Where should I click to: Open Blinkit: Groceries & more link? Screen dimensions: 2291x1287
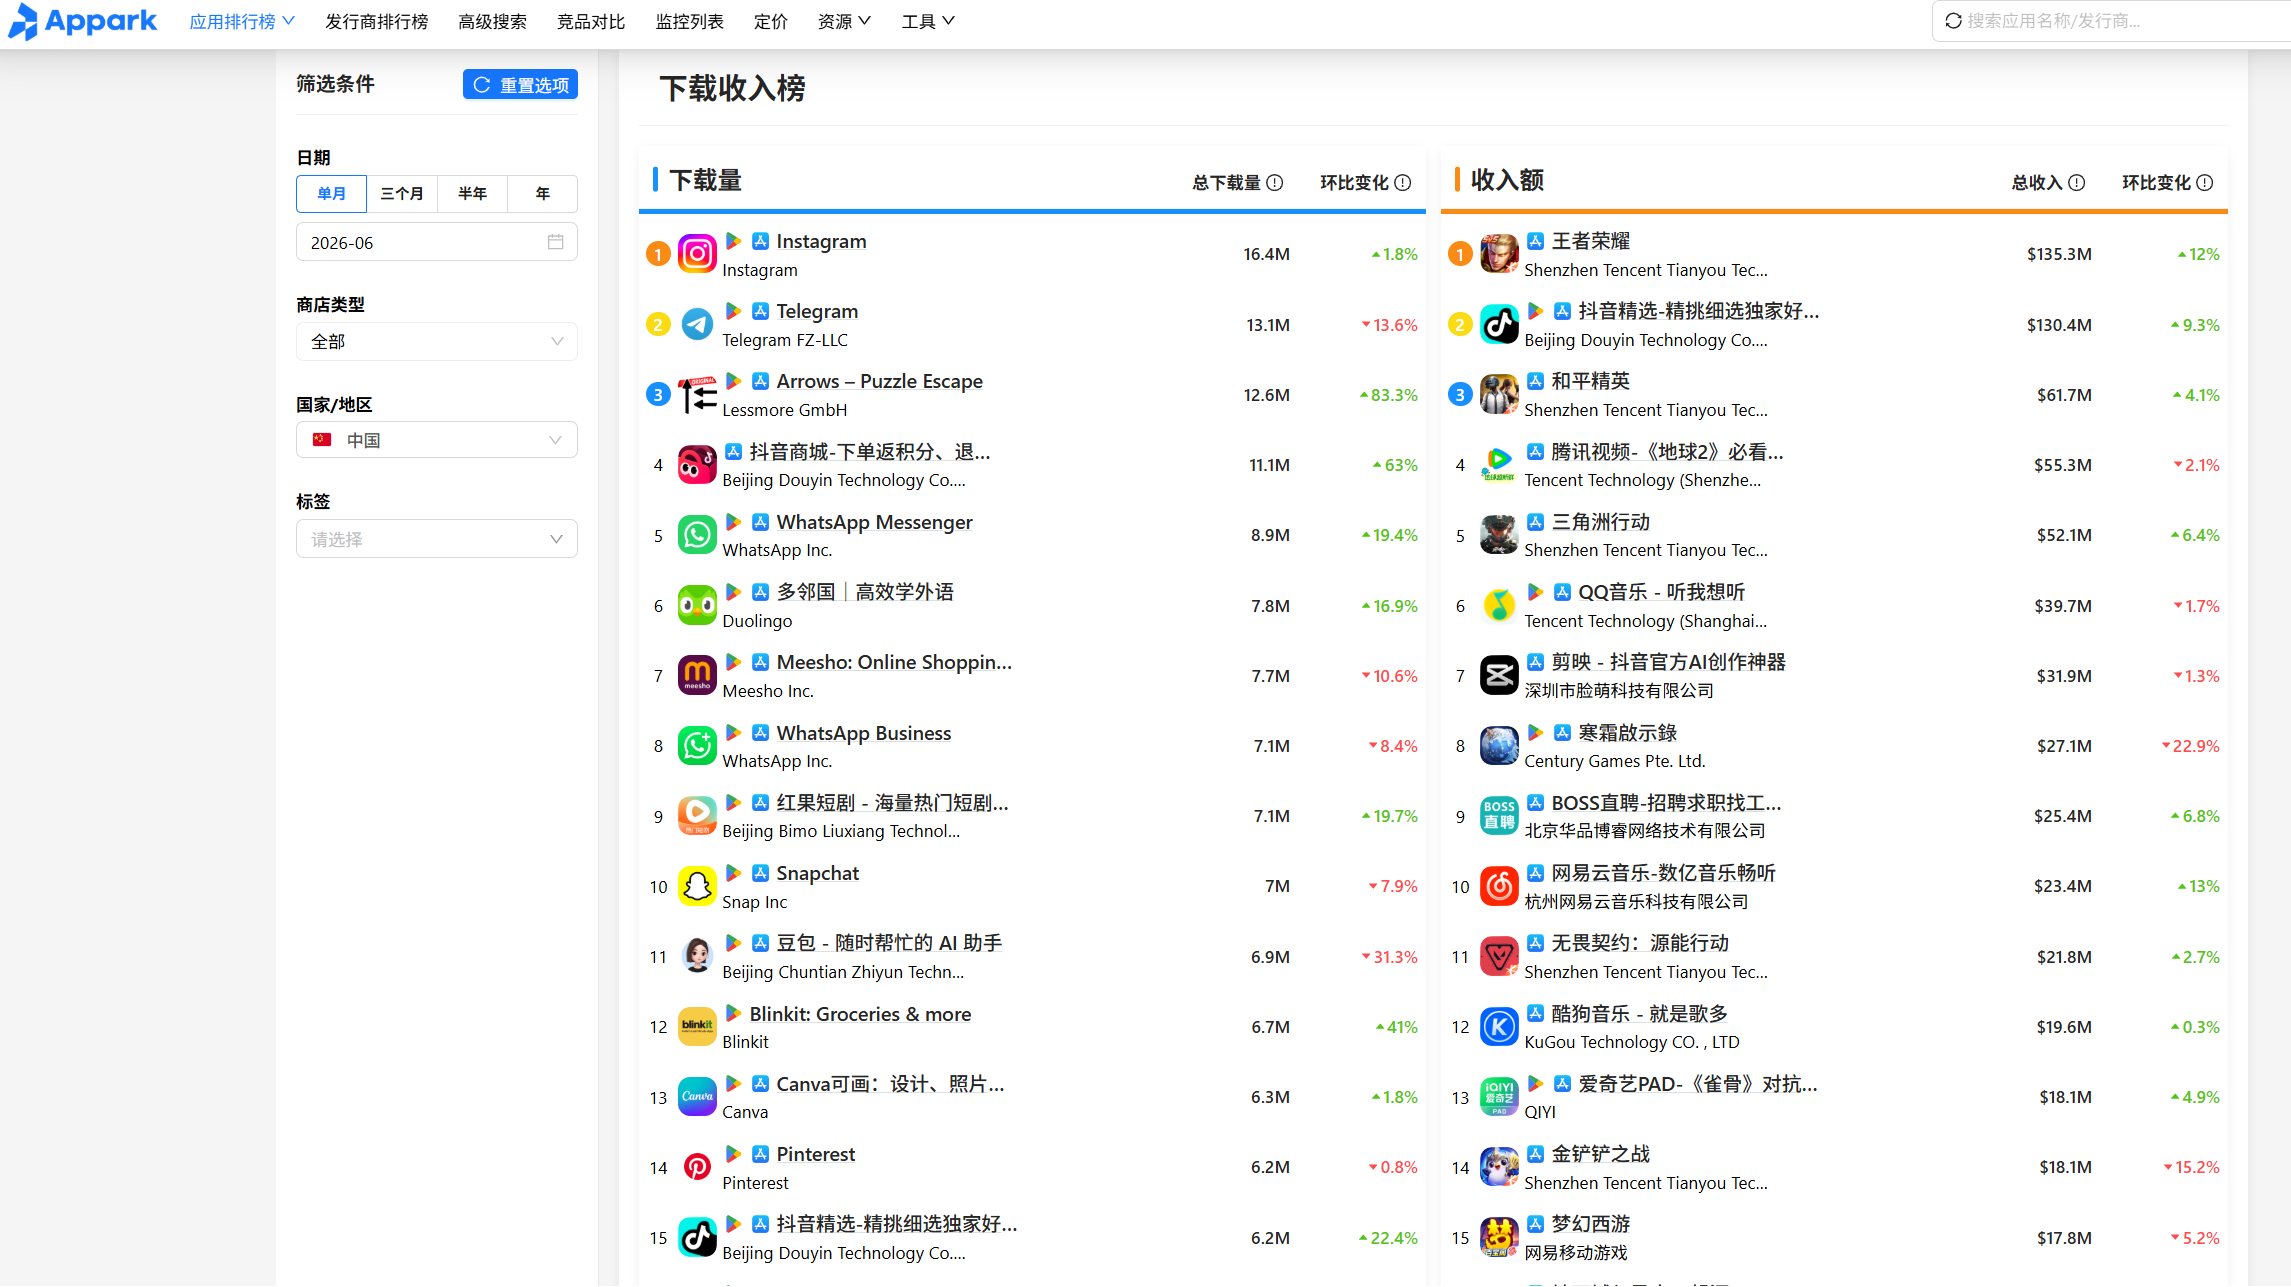pos(860,1014)
